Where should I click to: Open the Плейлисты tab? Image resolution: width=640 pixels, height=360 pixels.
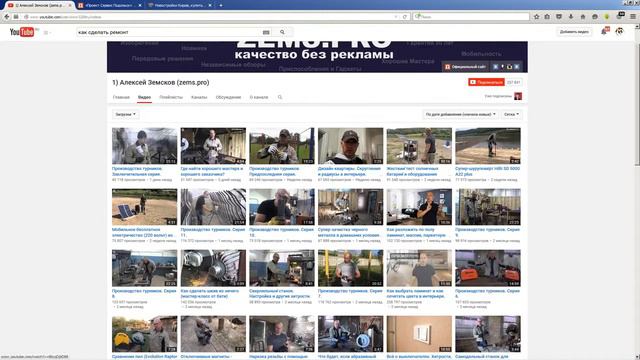(171, 97)
